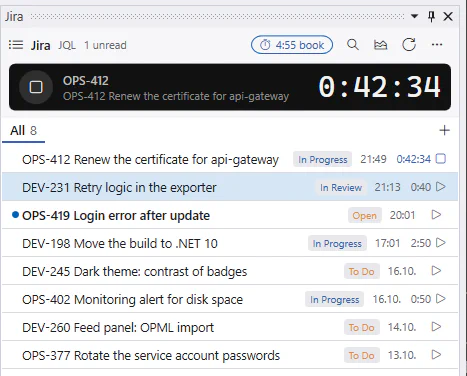This screenshot has height=376, width=467.
Task: Start timer for DEV-245 Dark theme
Action: click(436, 271)
